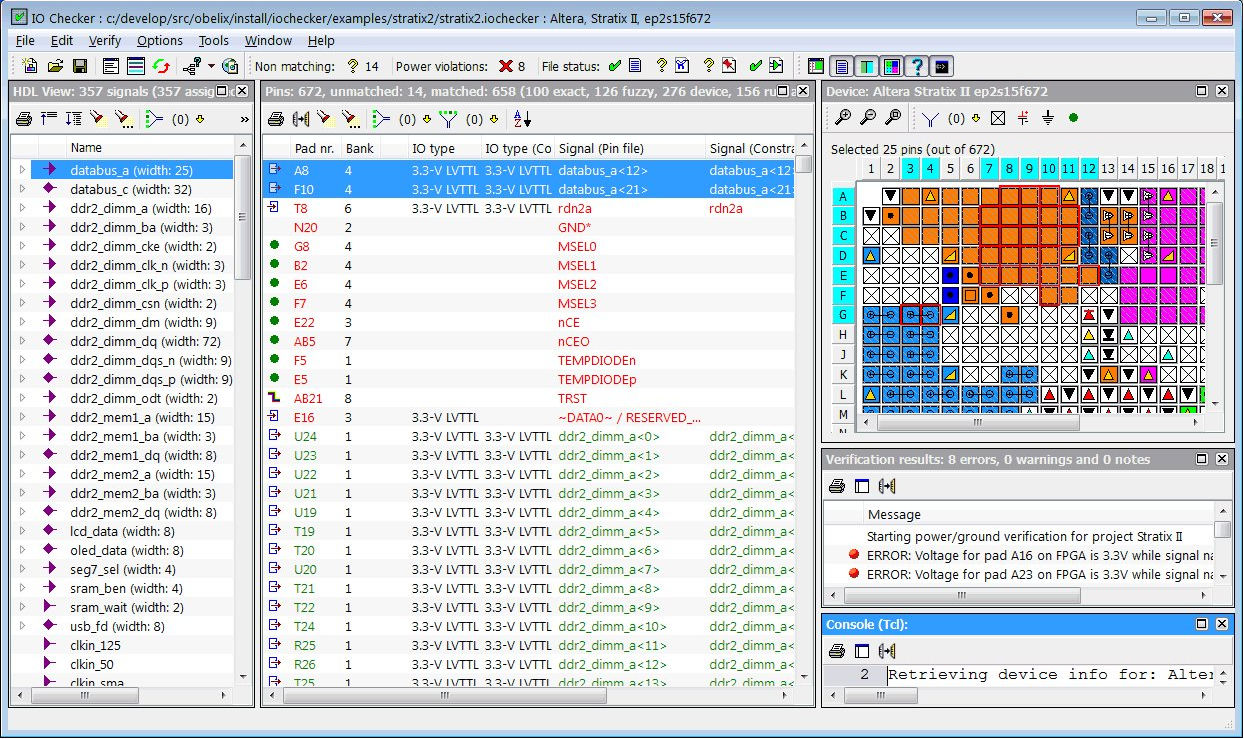Viewport: 1244px width, 739px height.
Task: Toggle the multicolor device panel view button
Action: 891,66
